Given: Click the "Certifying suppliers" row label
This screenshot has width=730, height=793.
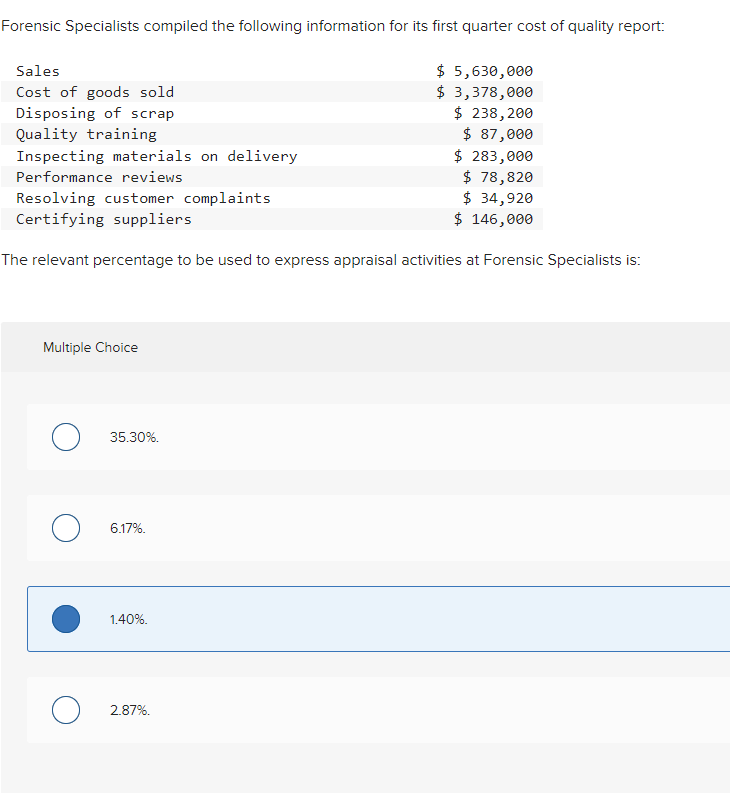Looking at the screenshot, I should pos(104,219).
